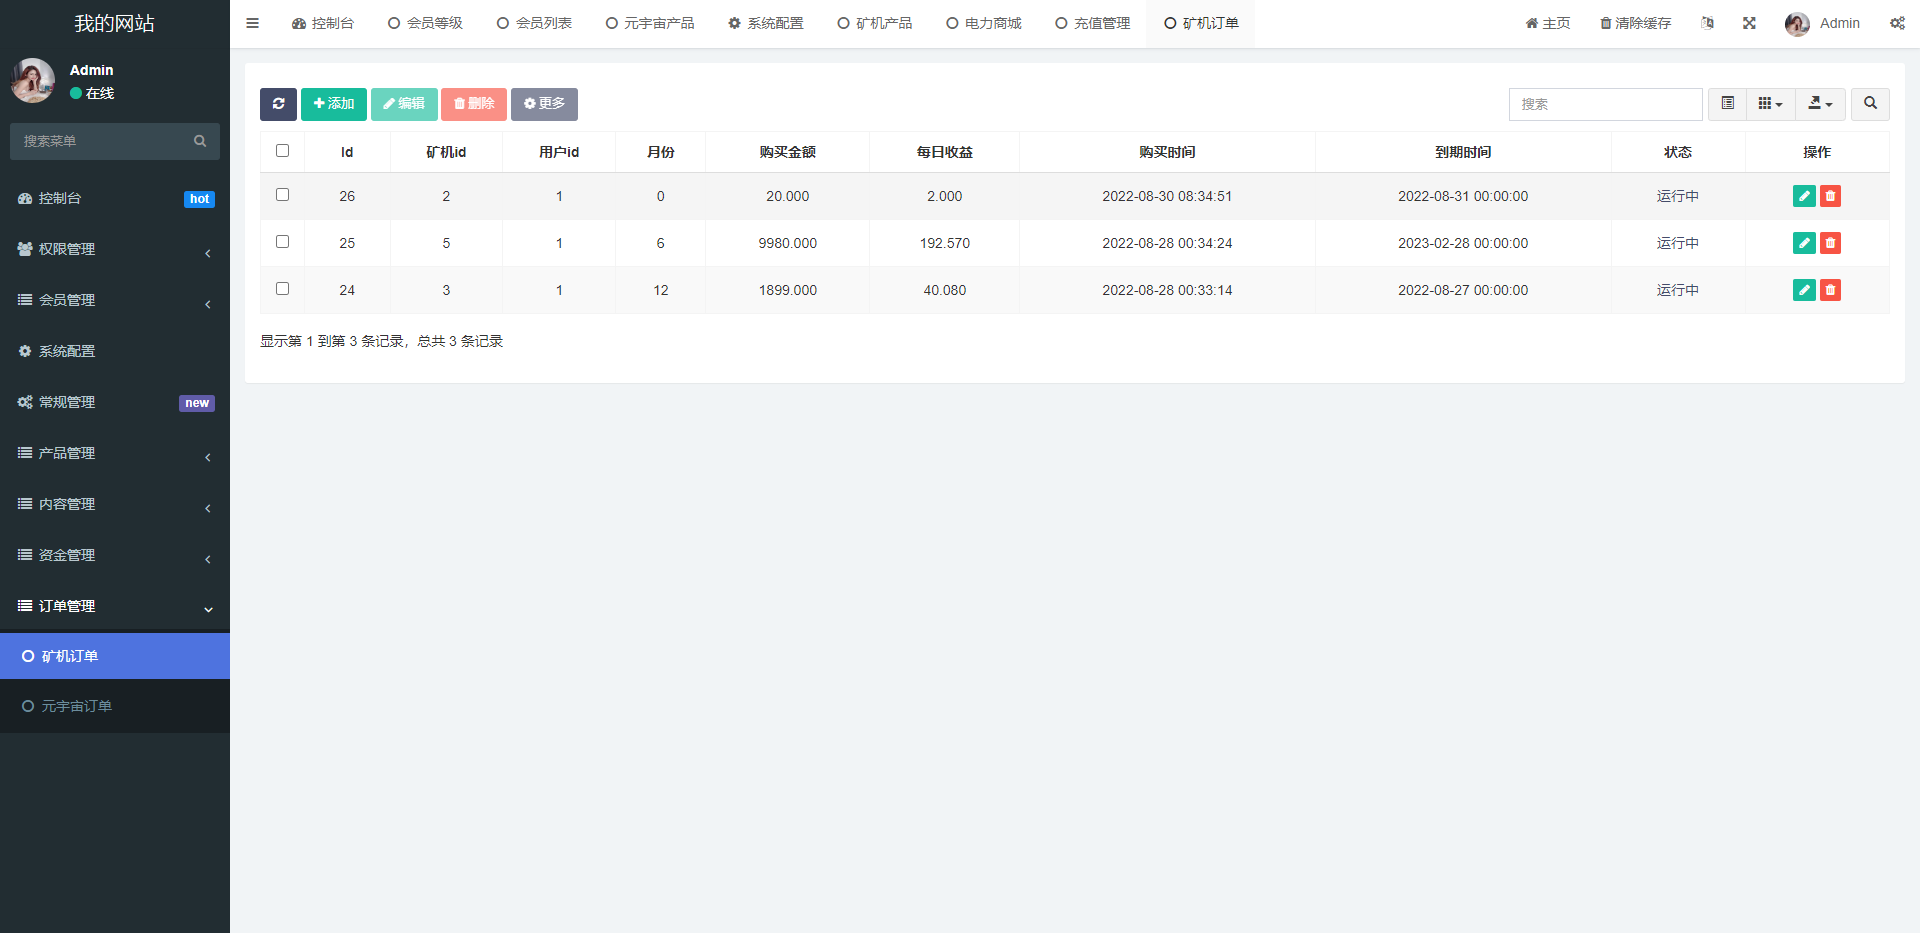Click the sidebar collapse hamburger icon
Viewport: 1920px width, 933px height.
[252, 23]
